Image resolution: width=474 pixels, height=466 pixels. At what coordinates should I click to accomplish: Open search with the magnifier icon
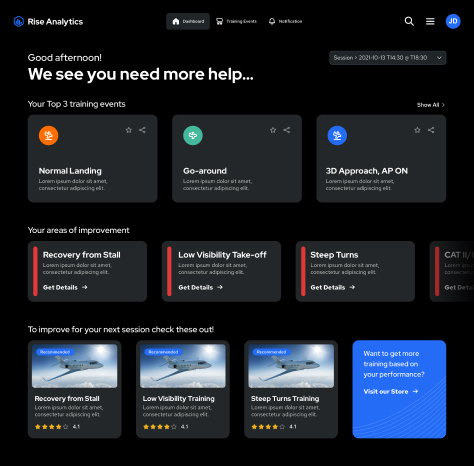point(409,21)
